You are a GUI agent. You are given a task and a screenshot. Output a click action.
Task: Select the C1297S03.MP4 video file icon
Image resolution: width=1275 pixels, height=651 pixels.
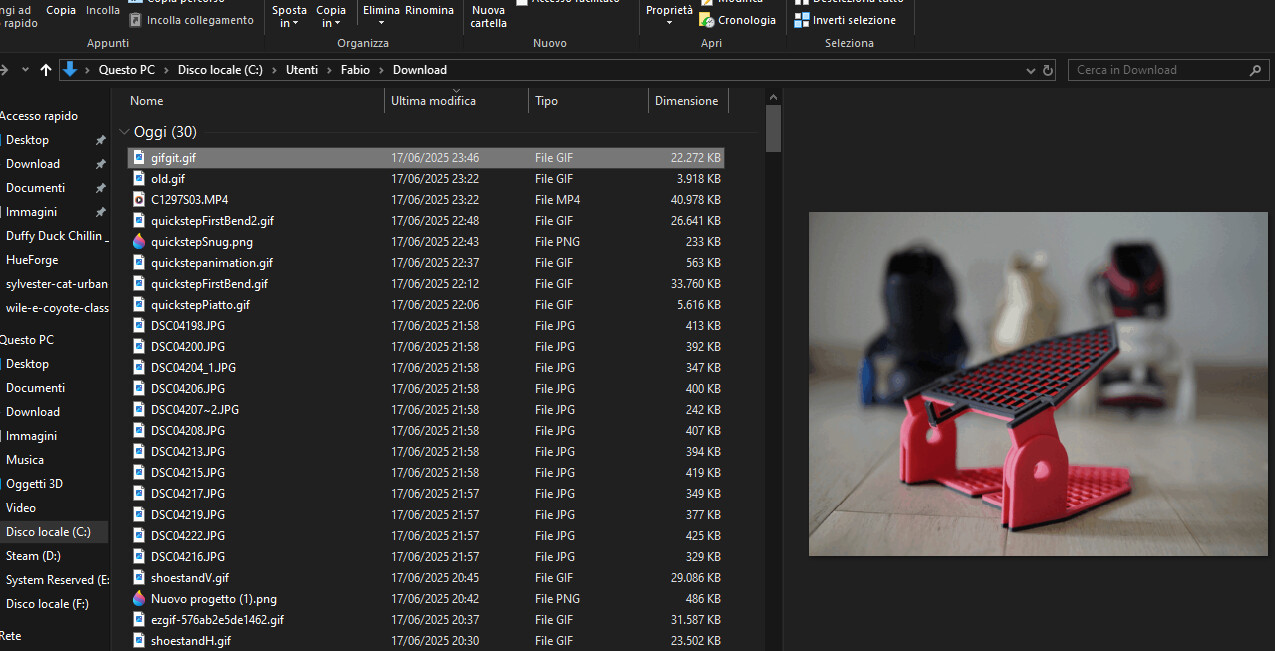tap(140, 200)
